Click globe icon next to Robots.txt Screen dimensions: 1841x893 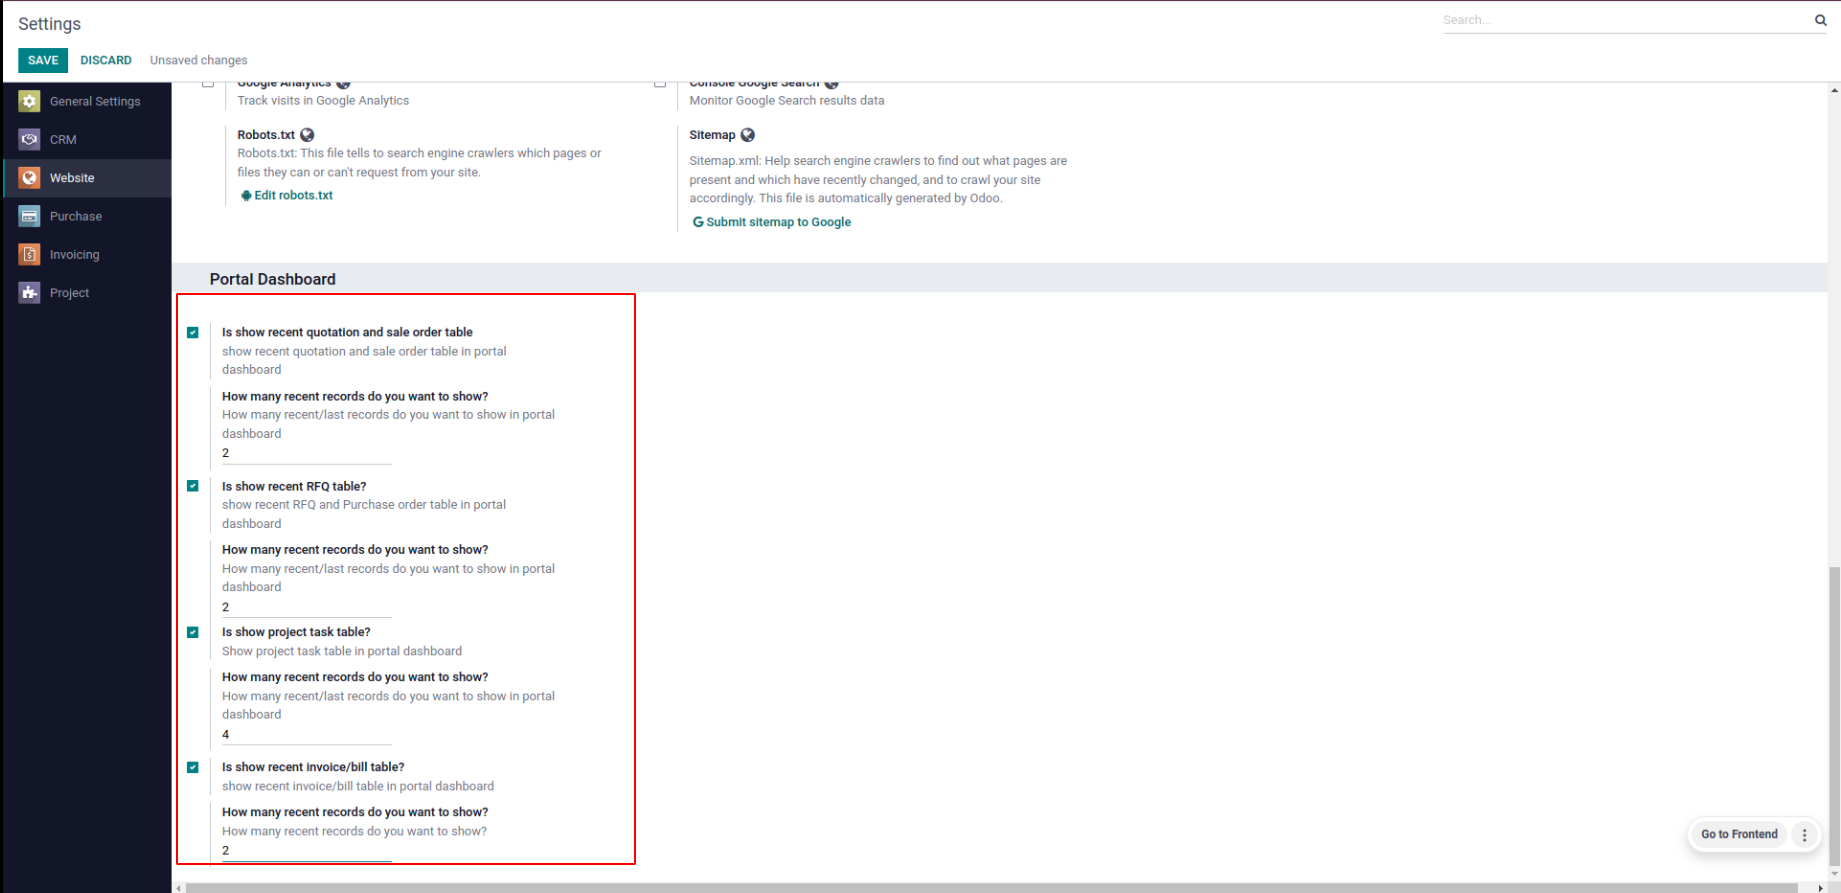(307, 135)
